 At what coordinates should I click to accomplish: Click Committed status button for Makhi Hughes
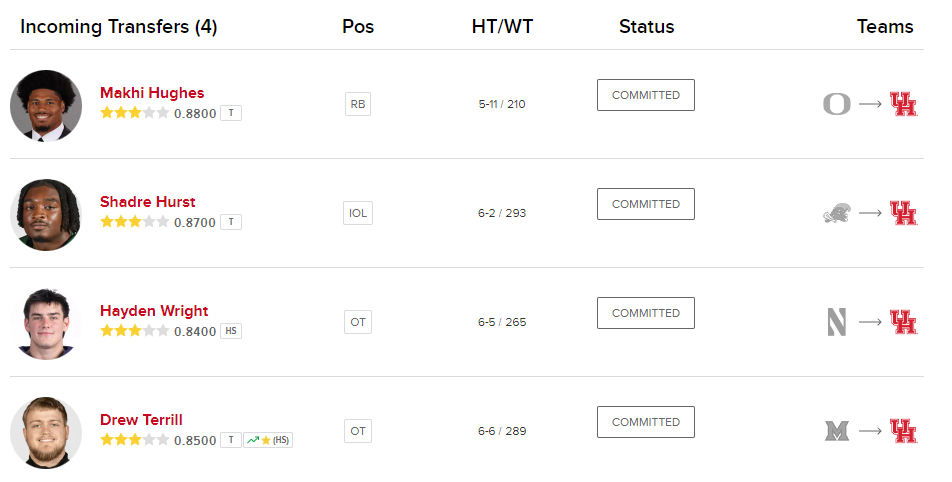click(646, 95)
